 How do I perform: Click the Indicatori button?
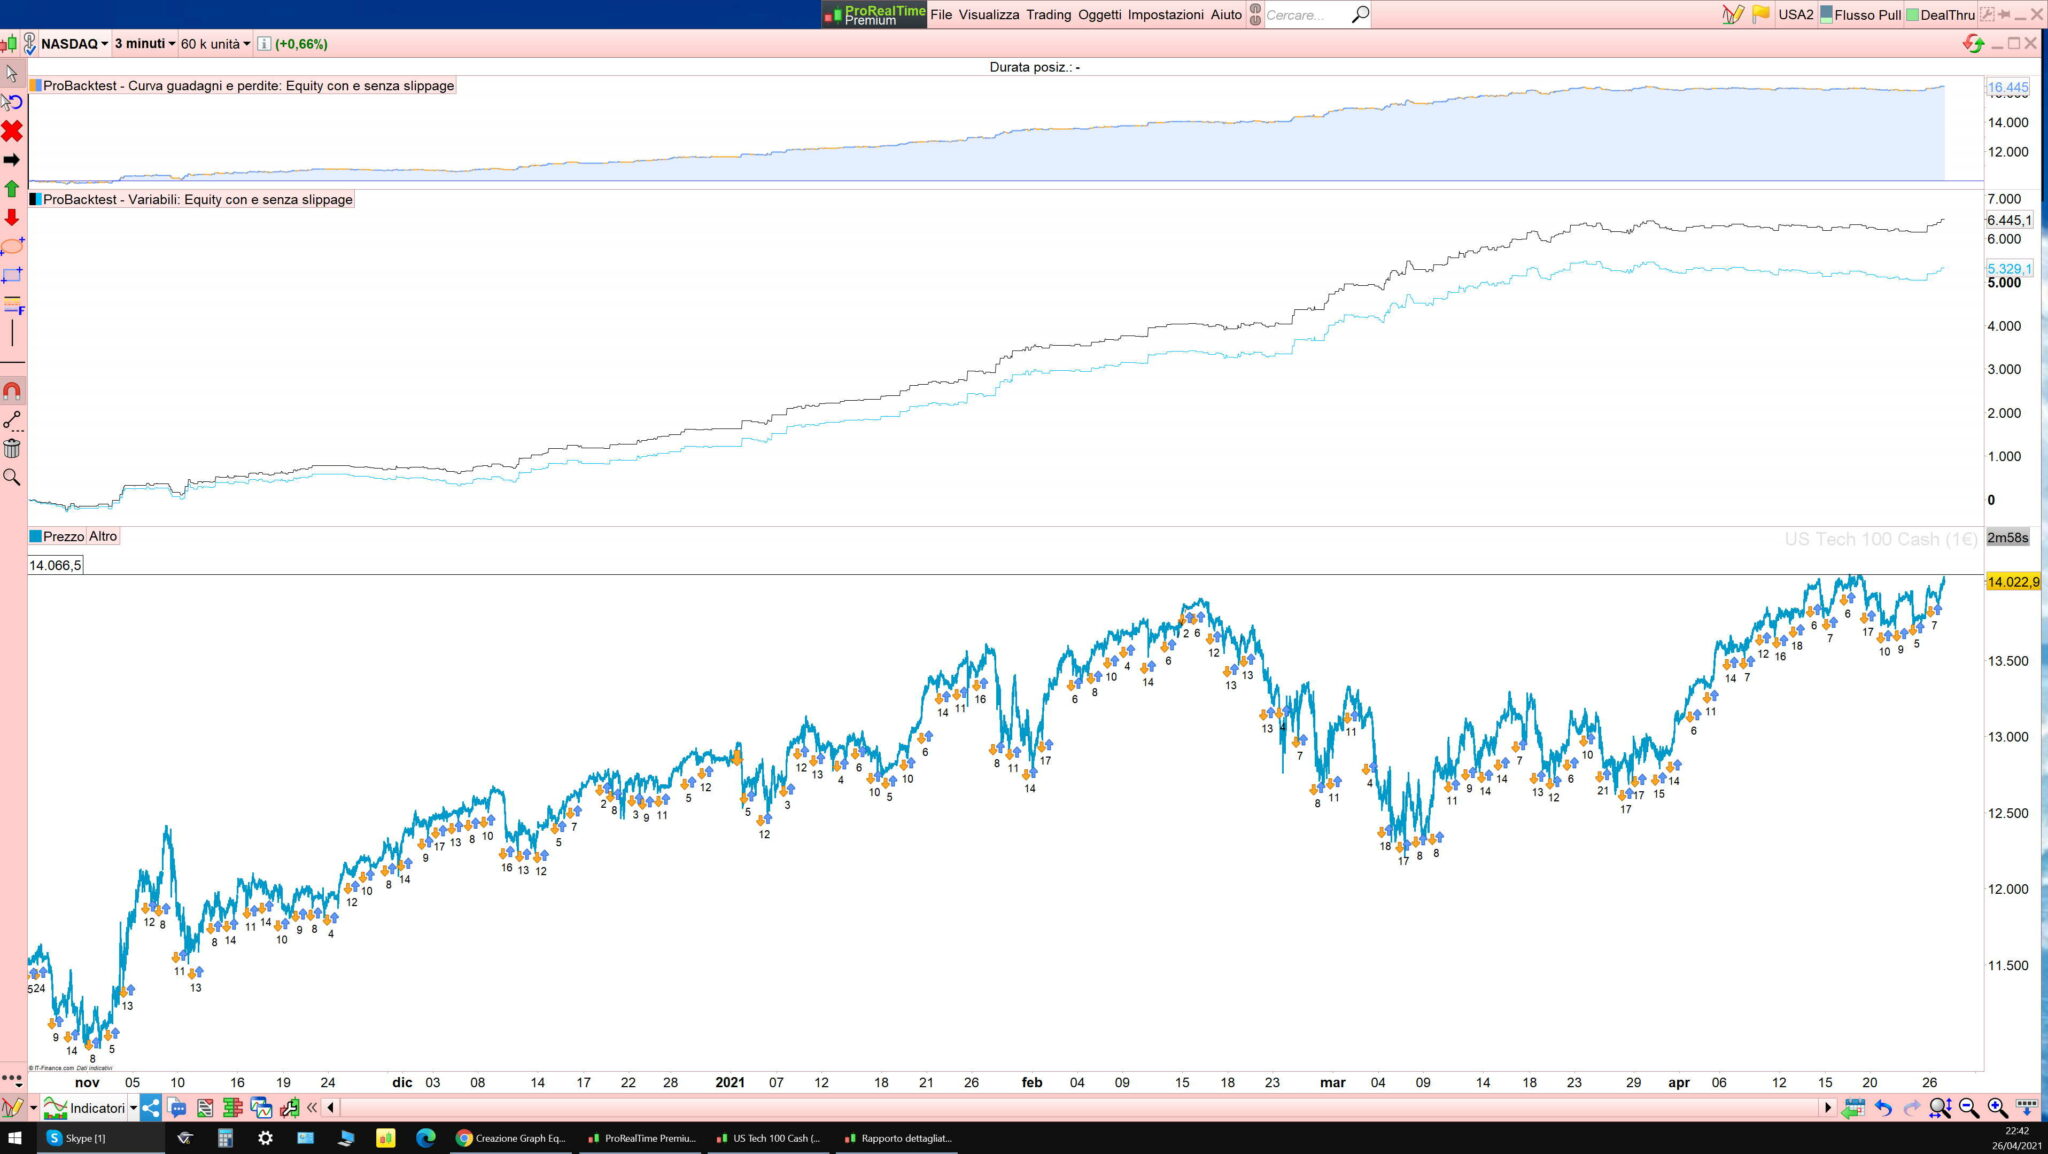point(90,1108)
